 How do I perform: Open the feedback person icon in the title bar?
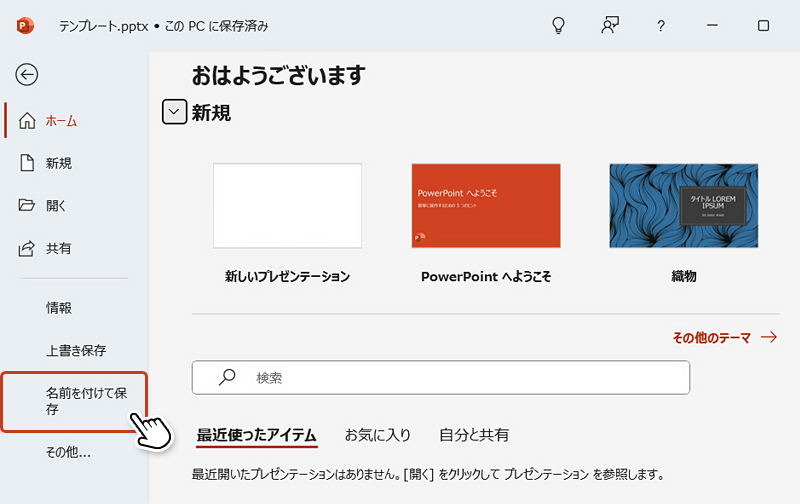(610, 25)
